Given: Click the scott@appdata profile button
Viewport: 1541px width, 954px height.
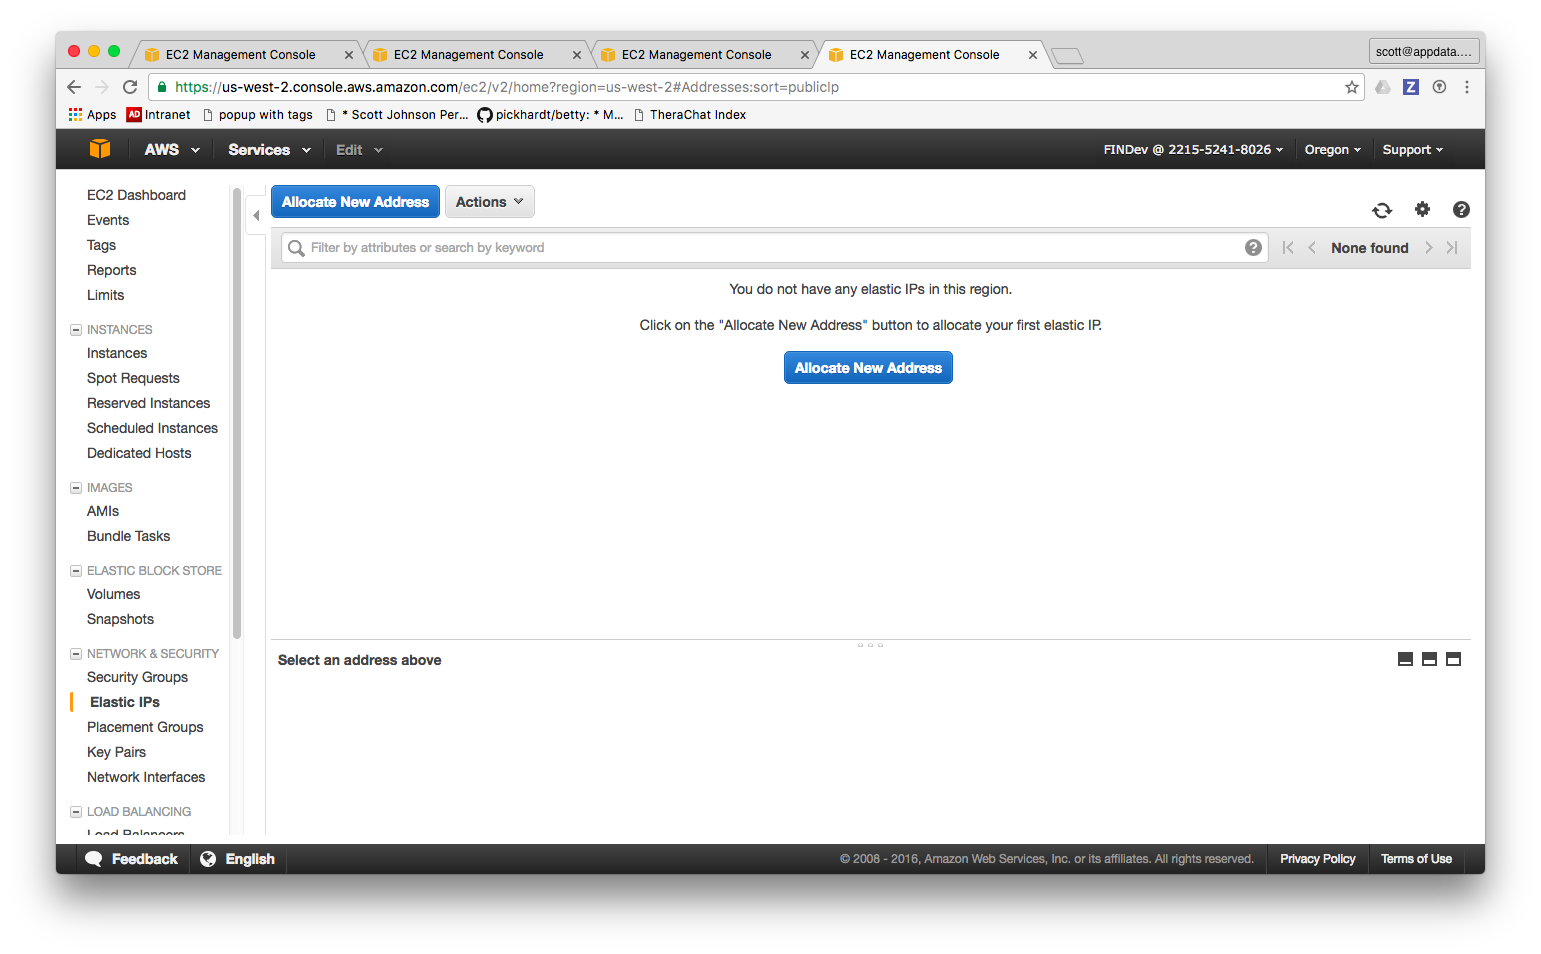Looking at the screenshot, I should 1424,52.
